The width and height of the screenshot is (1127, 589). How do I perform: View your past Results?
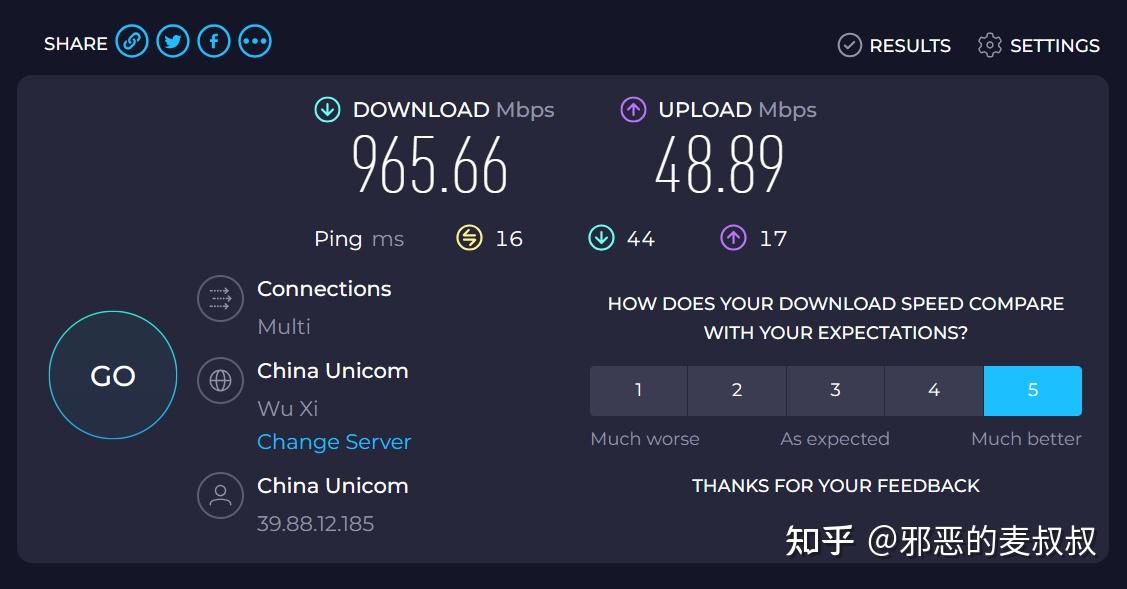pyautogui.click(x=893, y=45)
